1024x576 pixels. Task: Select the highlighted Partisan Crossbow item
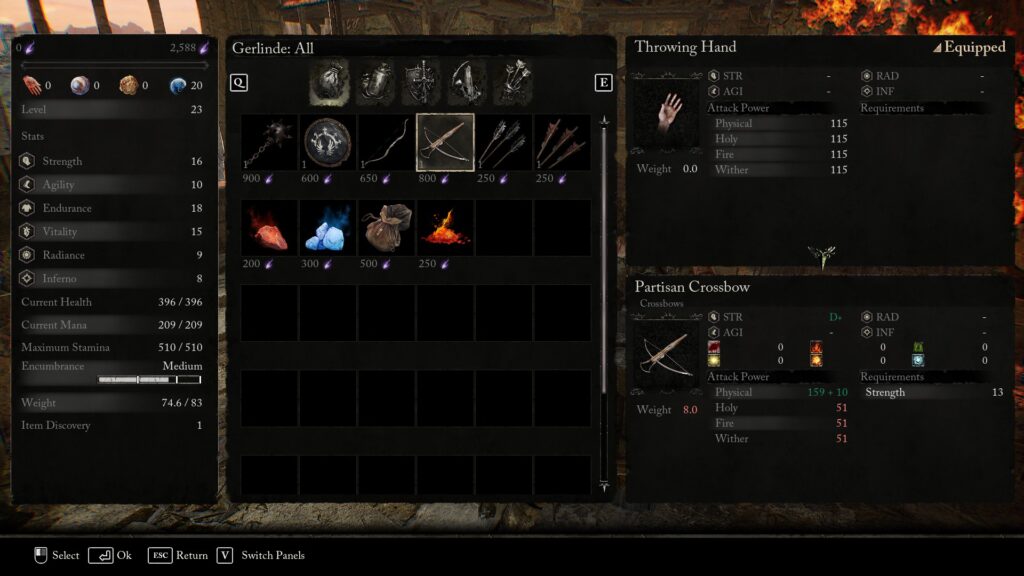point(445,142)
